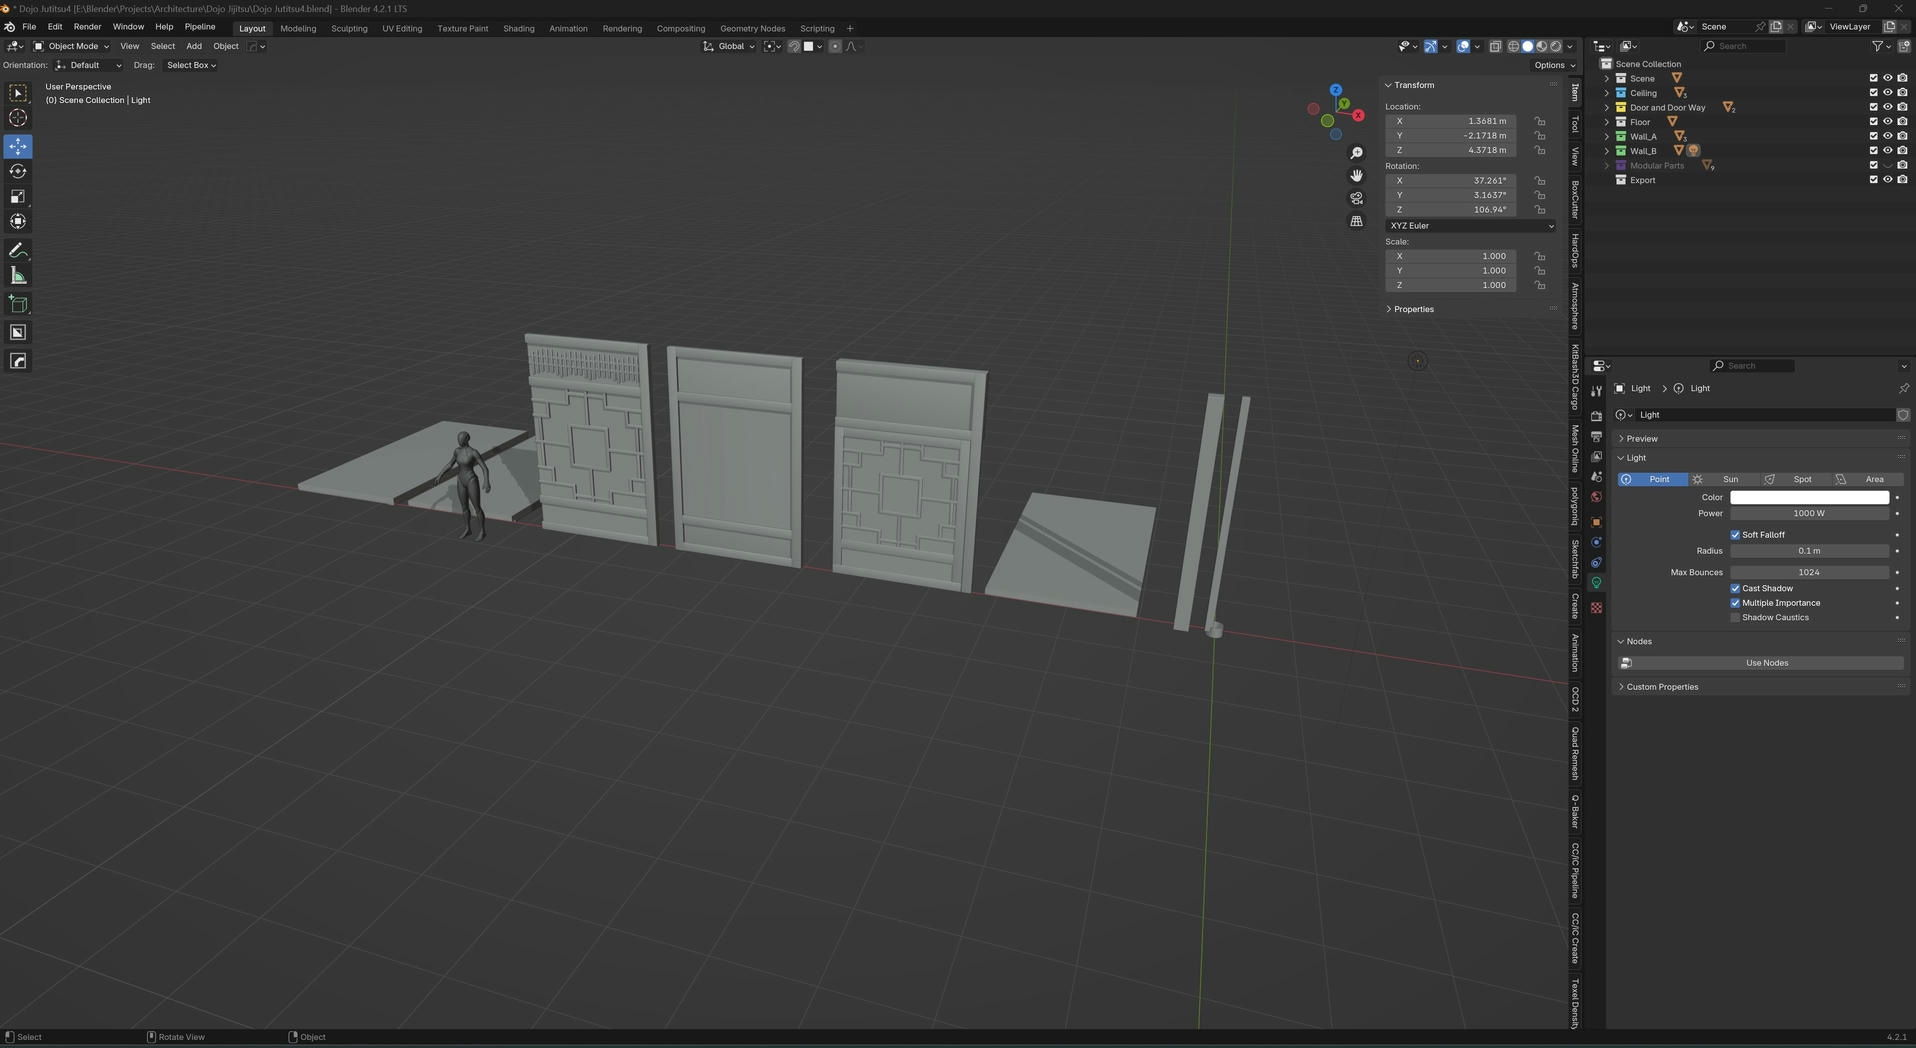Activate the Measure tool

(18, 275)
